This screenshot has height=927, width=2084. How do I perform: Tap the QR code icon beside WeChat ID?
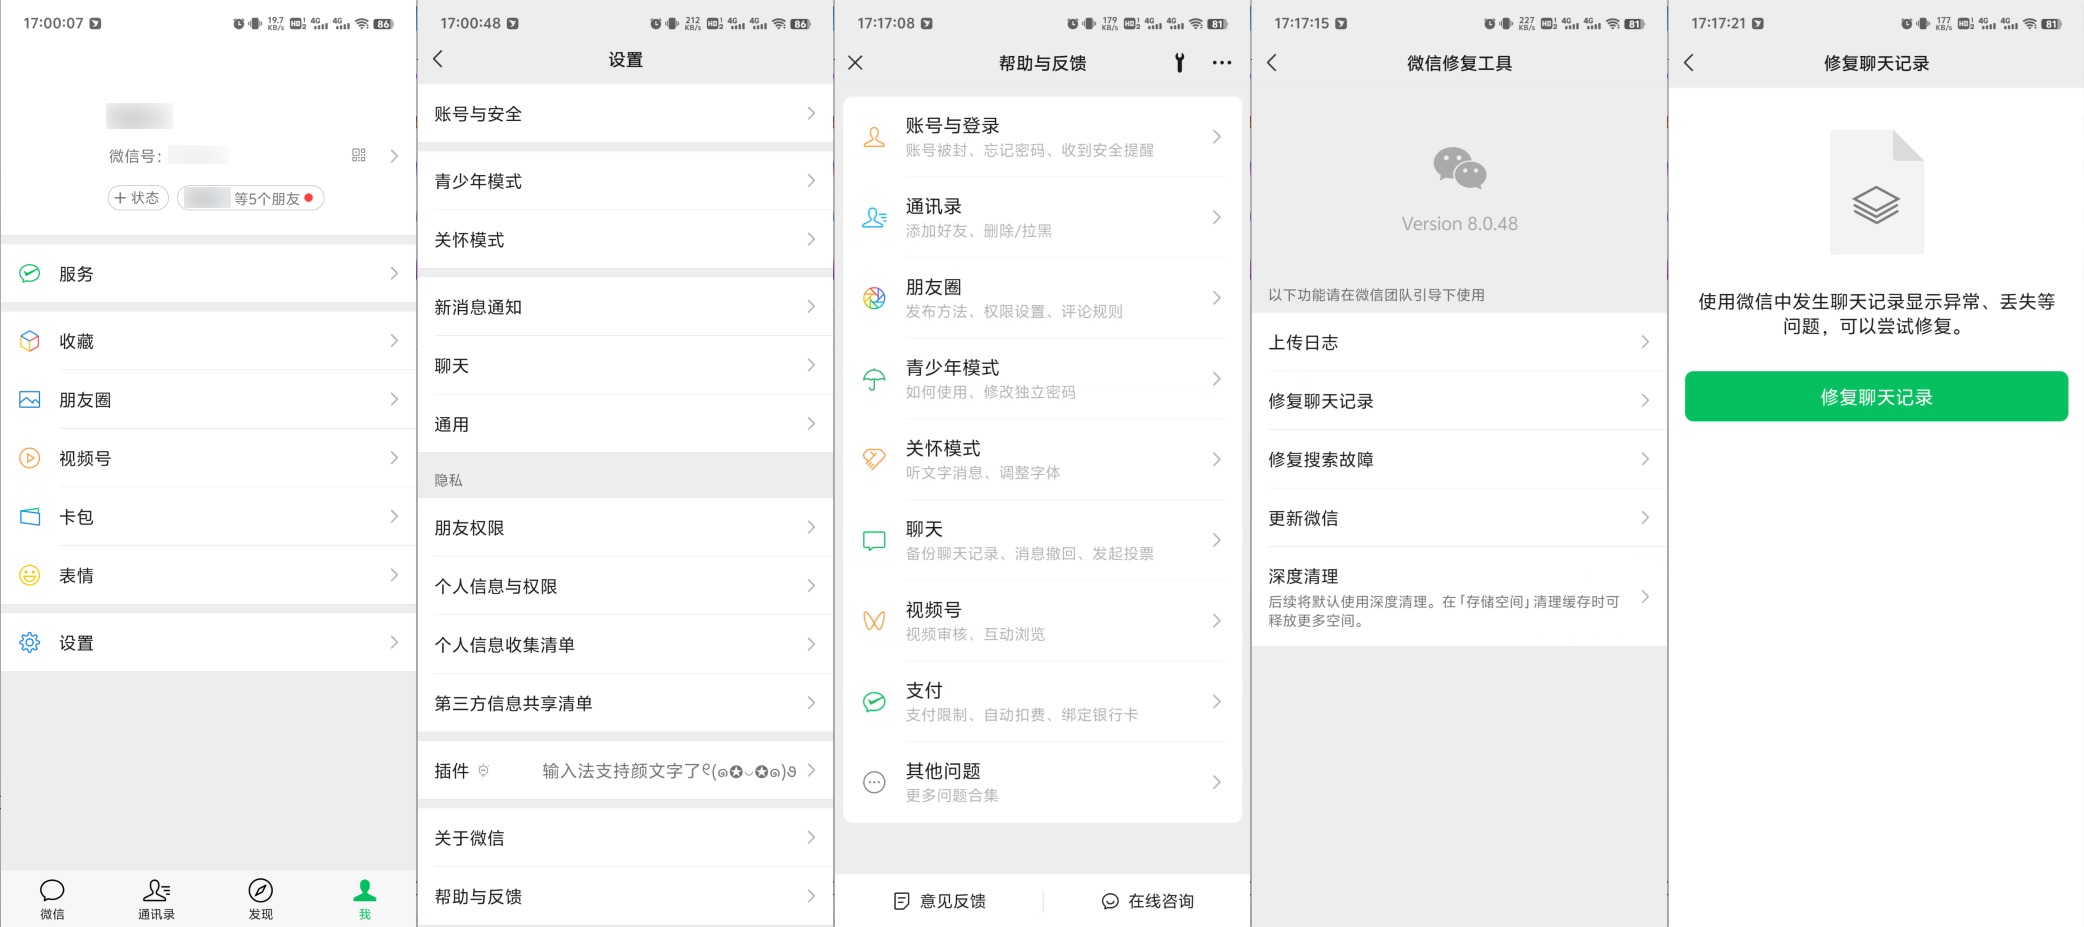pos(359,155)
